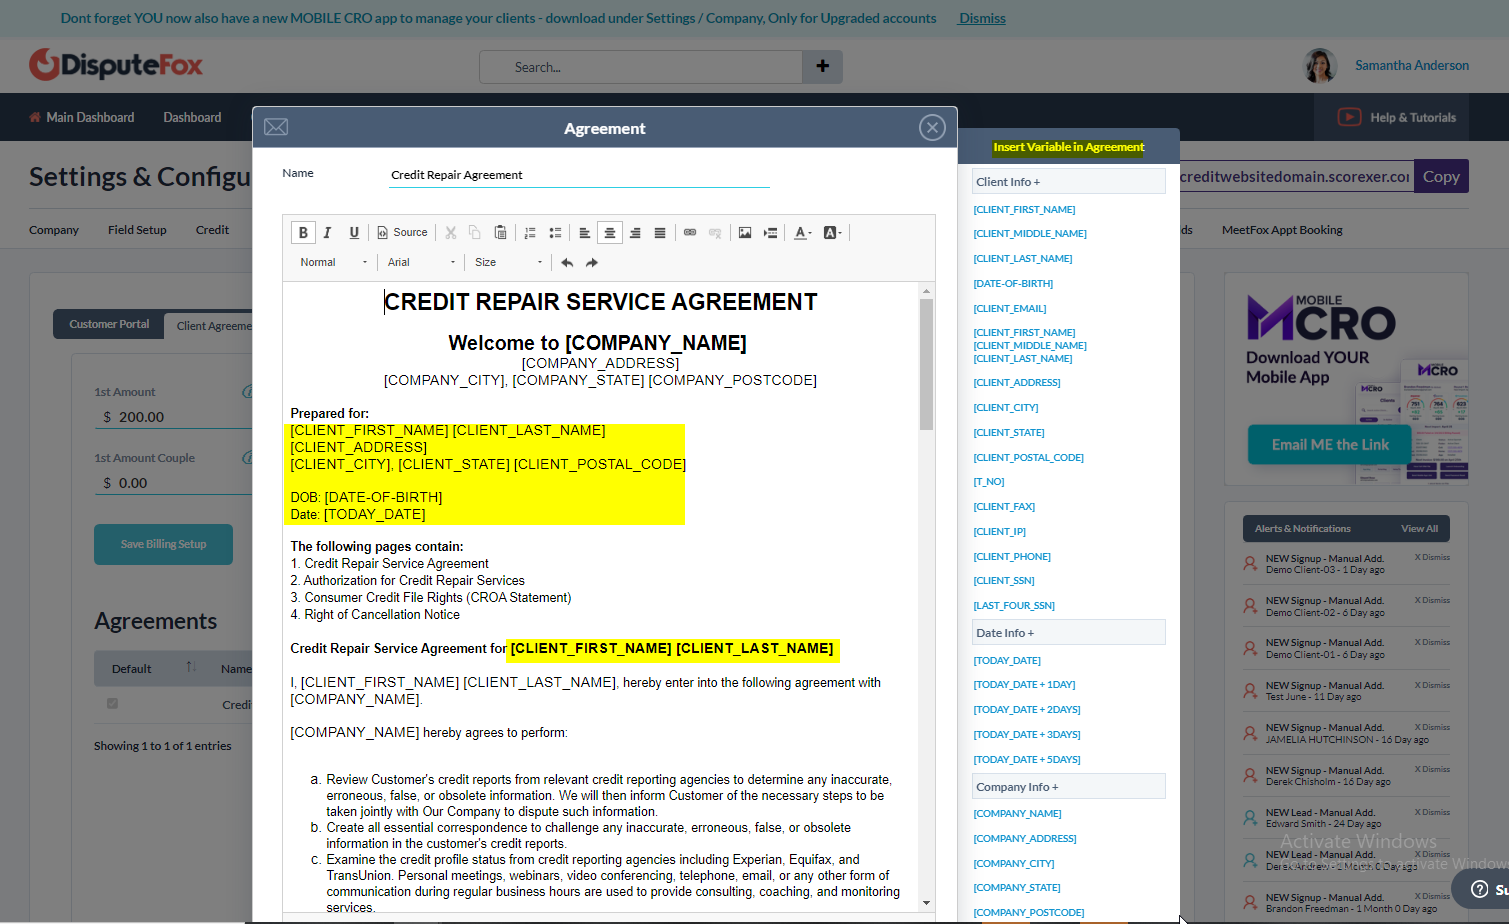Apply italic formatting in agreement editor

(327, 233)
